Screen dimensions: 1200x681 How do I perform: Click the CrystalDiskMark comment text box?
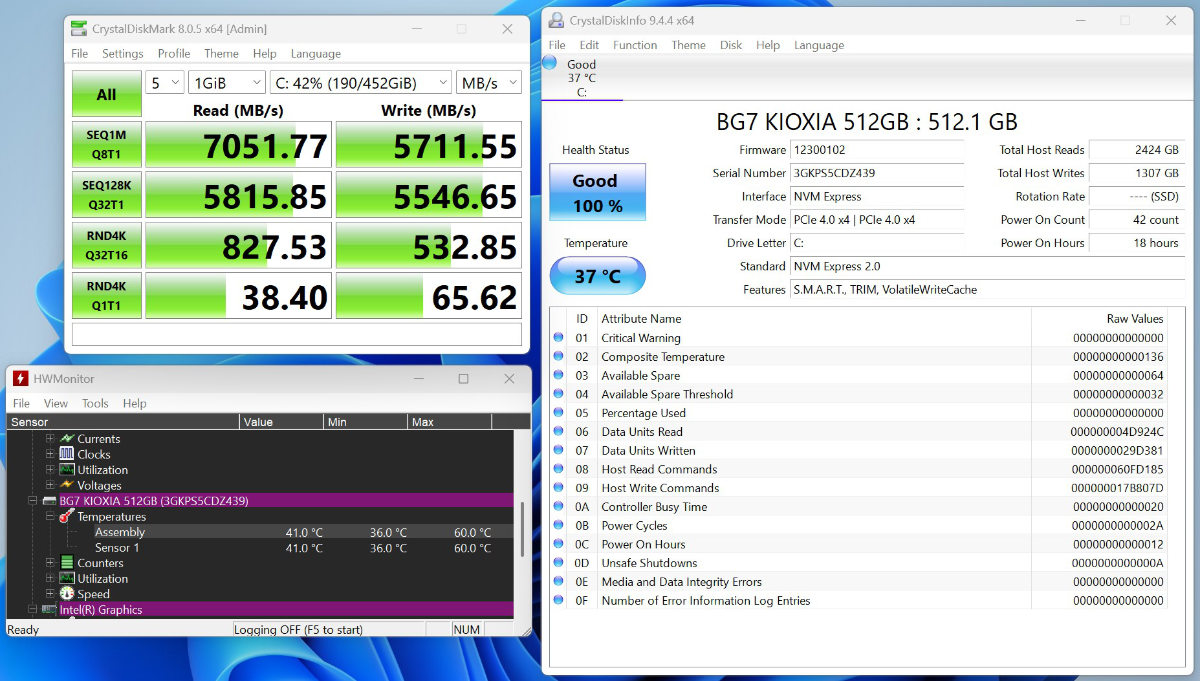point(297,334)
